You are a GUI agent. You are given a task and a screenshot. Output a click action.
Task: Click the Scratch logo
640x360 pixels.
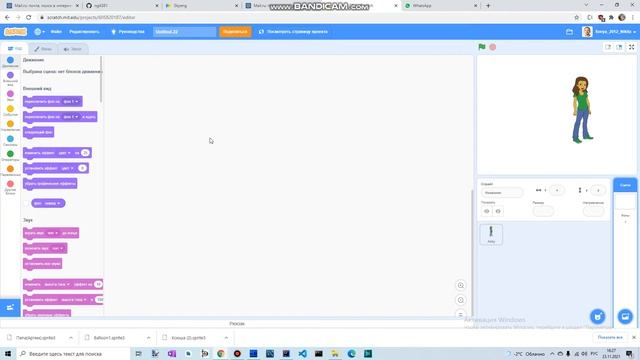pyautogui.click(x=16, y=31)
